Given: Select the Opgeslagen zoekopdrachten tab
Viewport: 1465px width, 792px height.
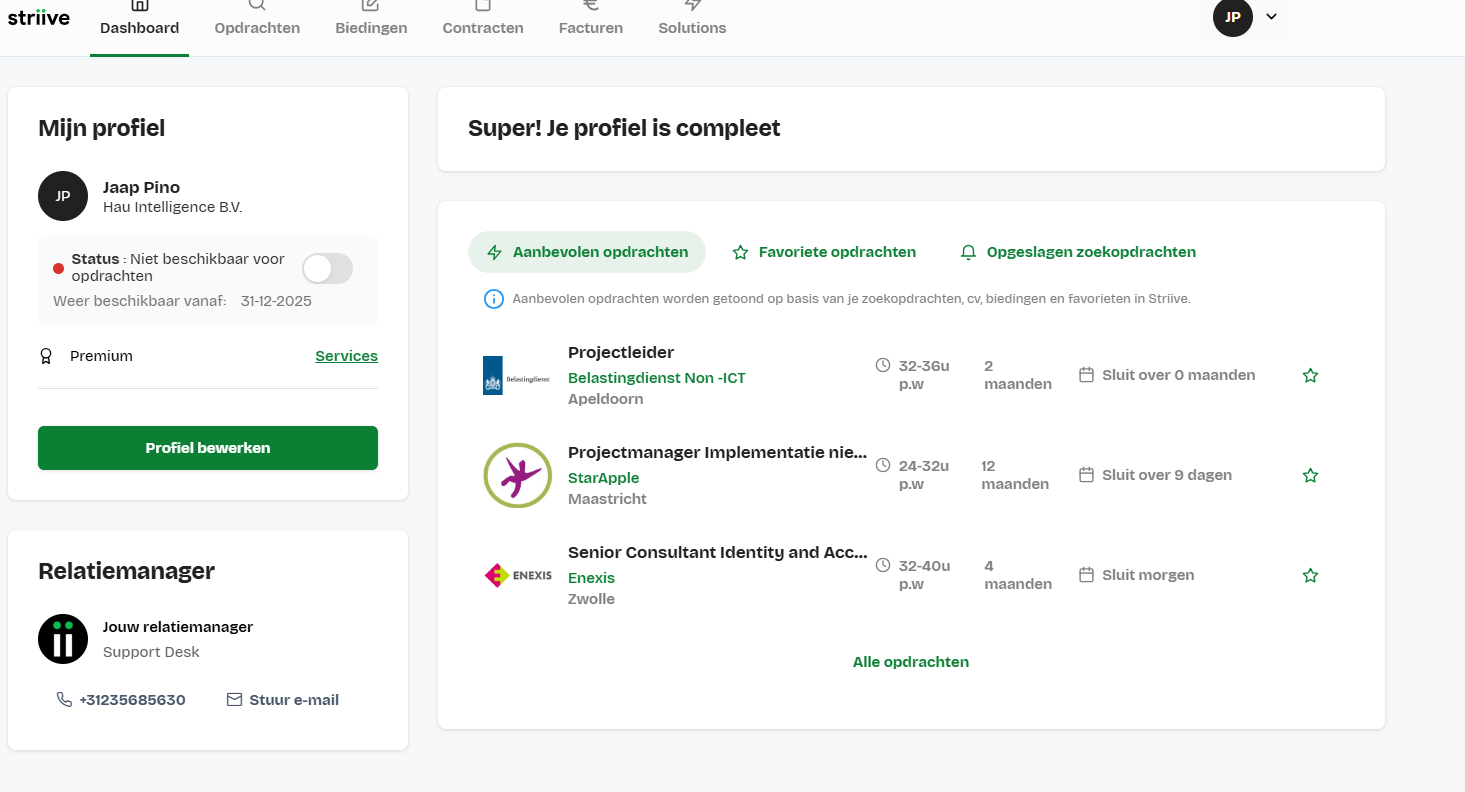Looking at the screenshot, I should 1078,252.
